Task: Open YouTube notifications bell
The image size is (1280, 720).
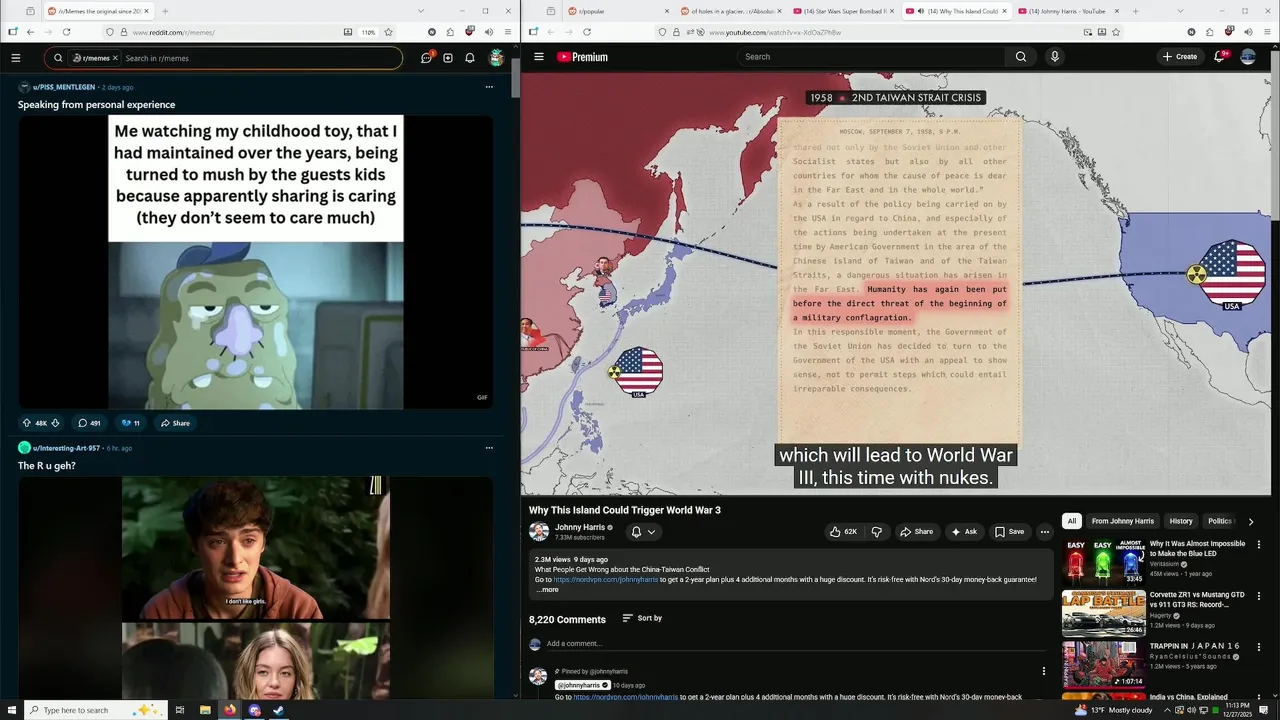Action: tap(1219, 57)
